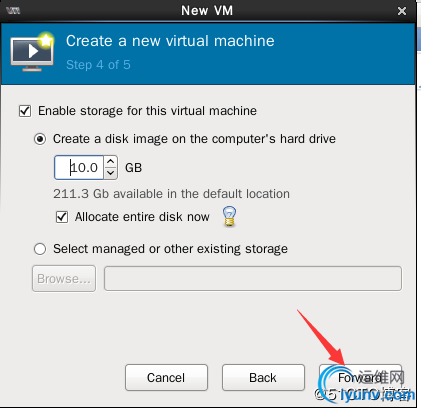The height and width of the screenshot is (411, 421).
Task: Click the virt-manager icon in title bar
Action: (x=13, y=11)
